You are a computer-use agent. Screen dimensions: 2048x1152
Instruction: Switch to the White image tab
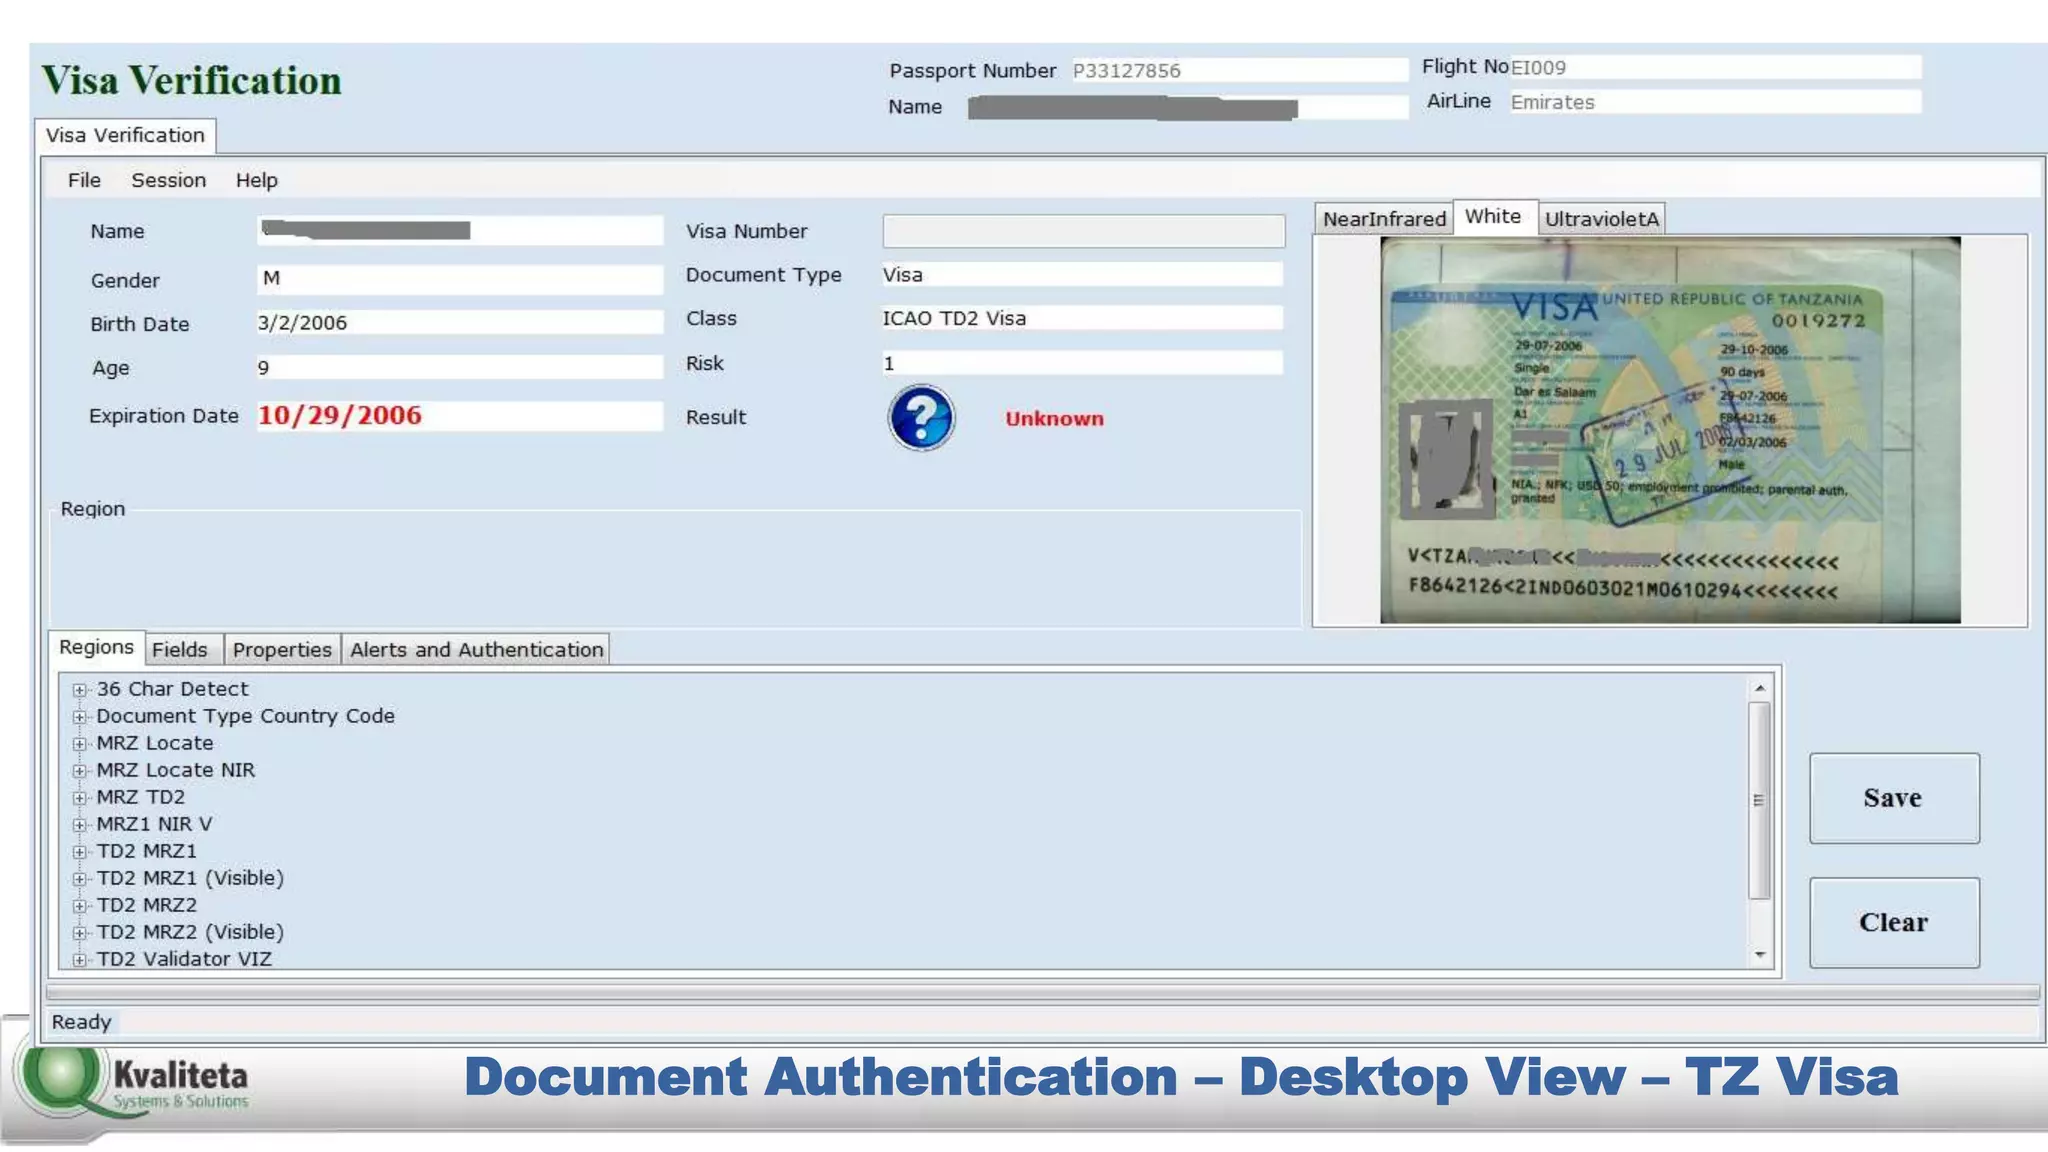coord(1493,216)
